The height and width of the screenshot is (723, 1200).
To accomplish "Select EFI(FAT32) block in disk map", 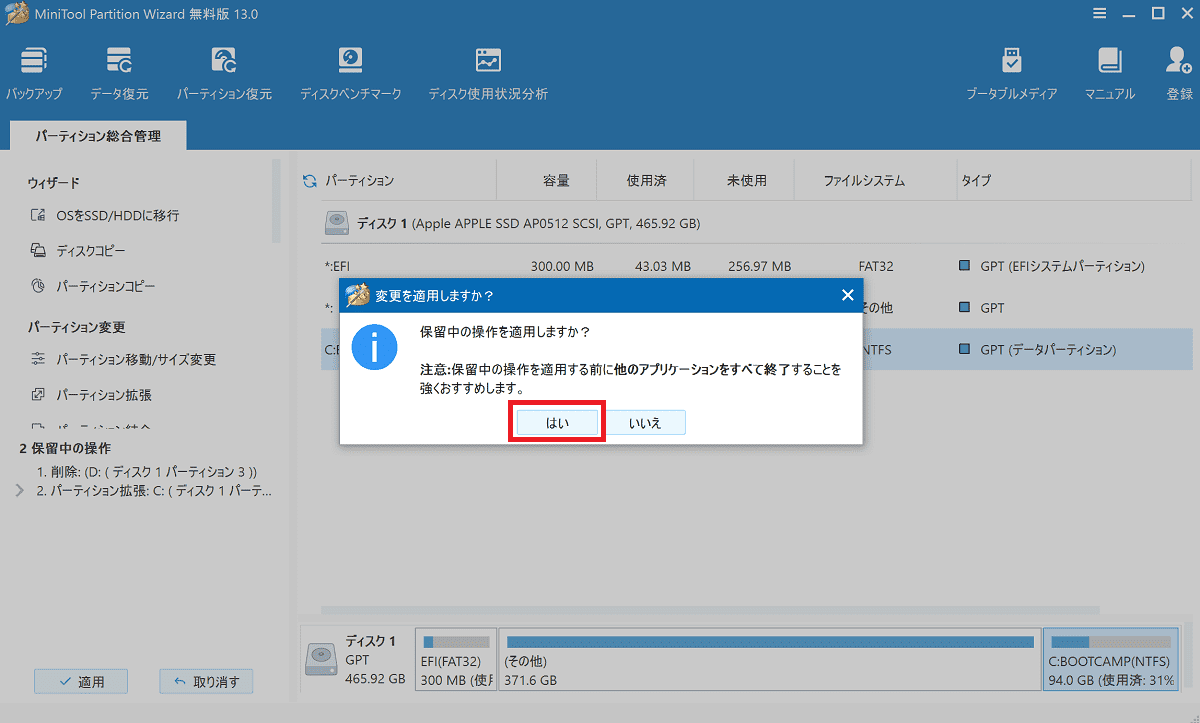I will [x=456, y=659].
